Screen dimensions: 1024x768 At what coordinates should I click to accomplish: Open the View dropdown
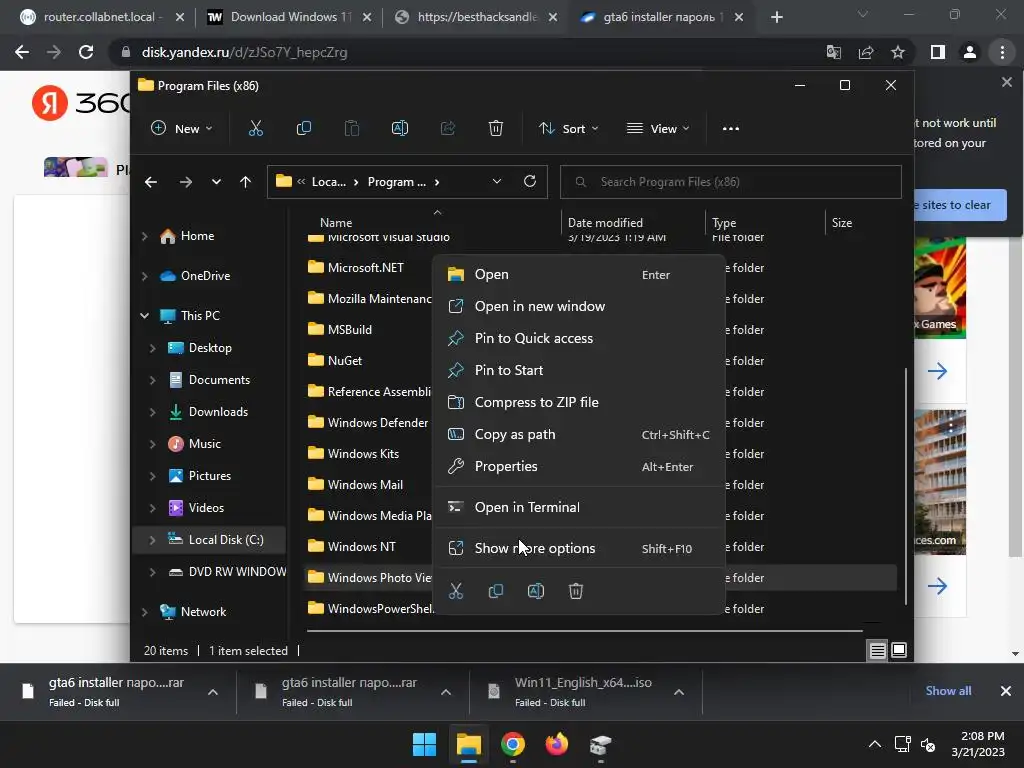(658, 129)
